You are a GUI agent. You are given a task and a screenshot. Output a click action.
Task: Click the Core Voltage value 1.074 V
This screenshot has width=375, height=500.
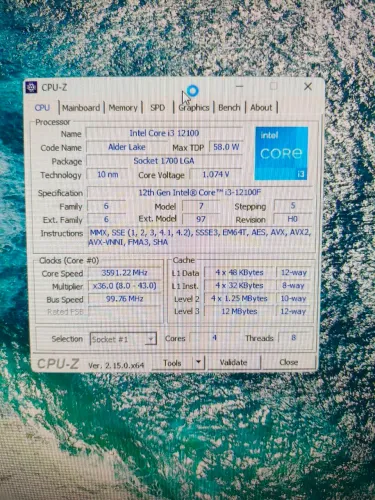coord(216,174)
